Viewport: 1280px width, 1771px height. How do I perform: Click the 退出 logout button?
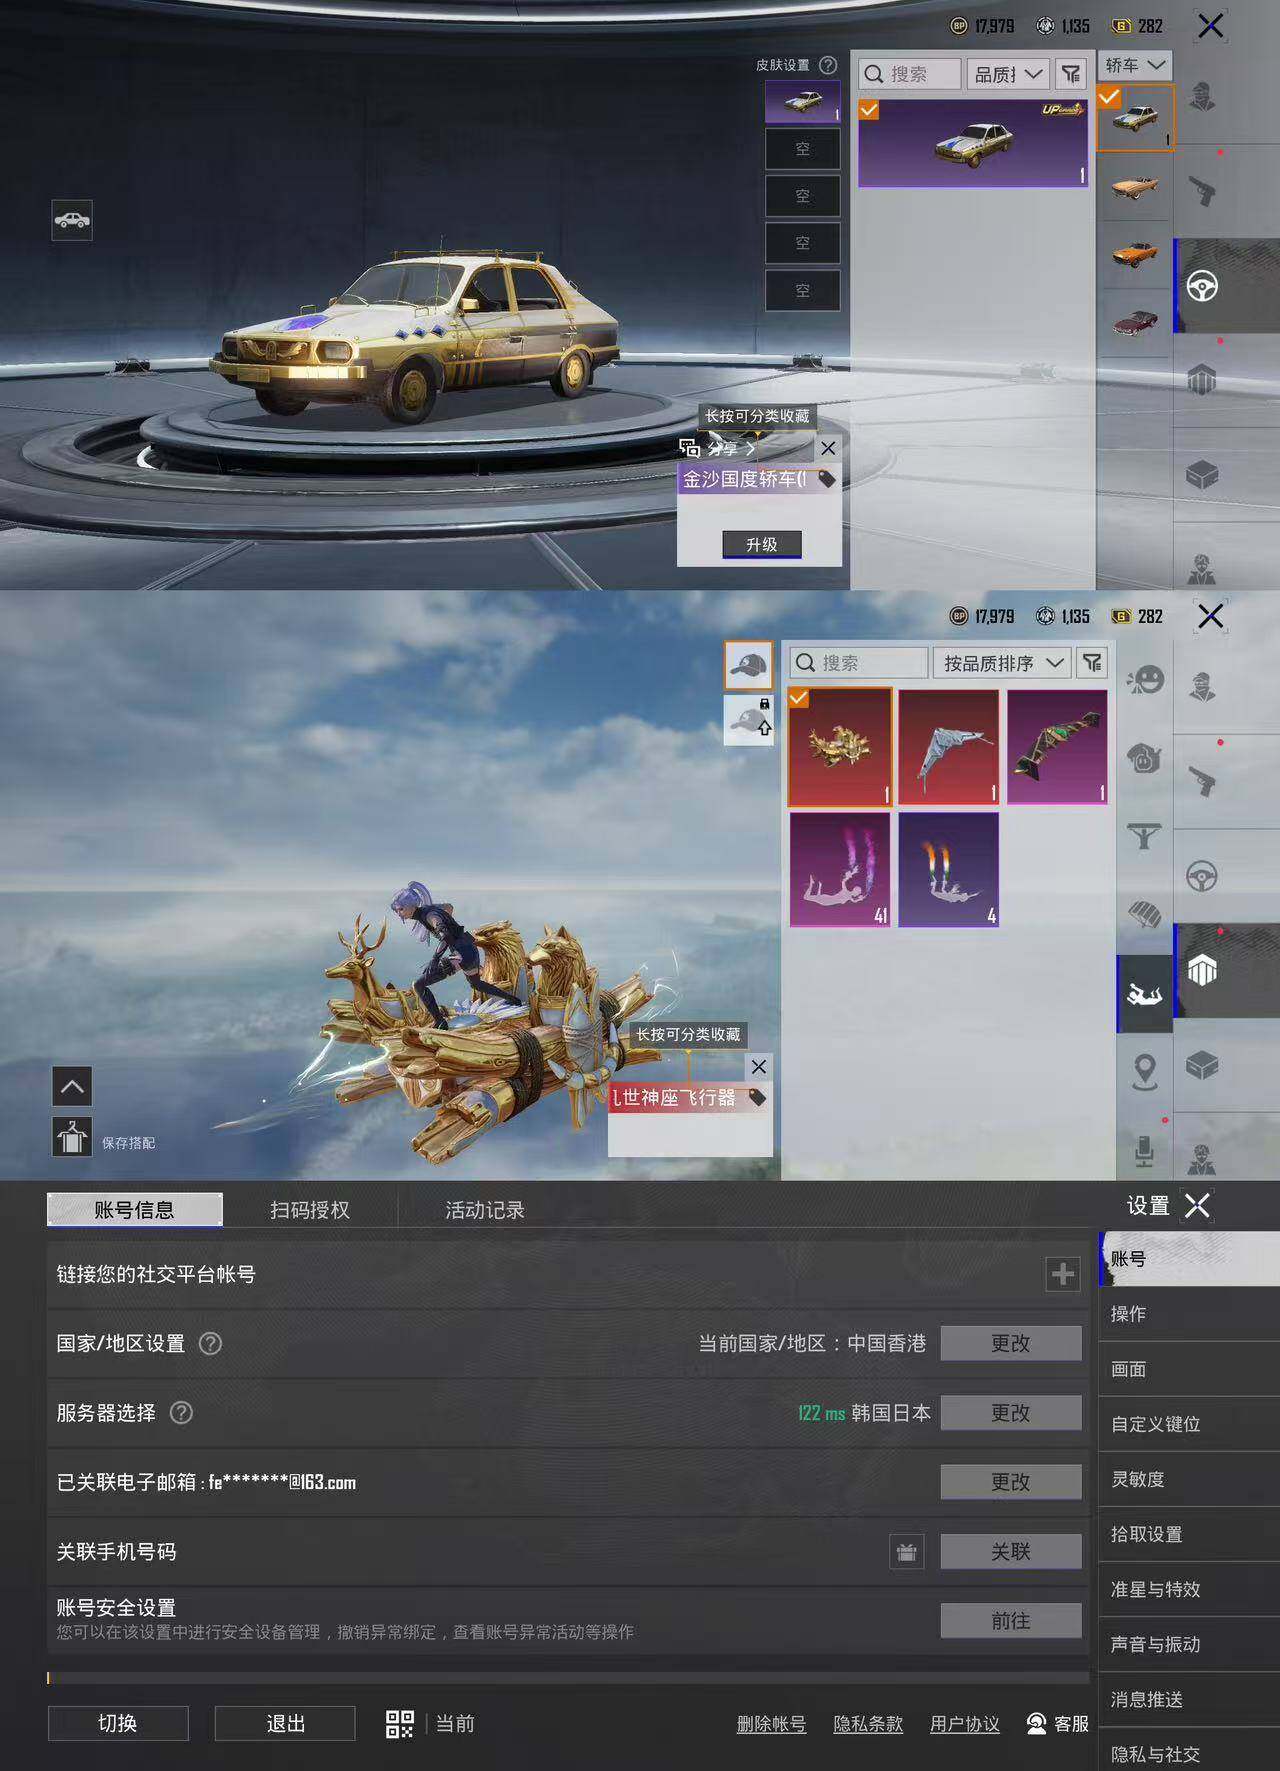click(x=285, y=1723)
